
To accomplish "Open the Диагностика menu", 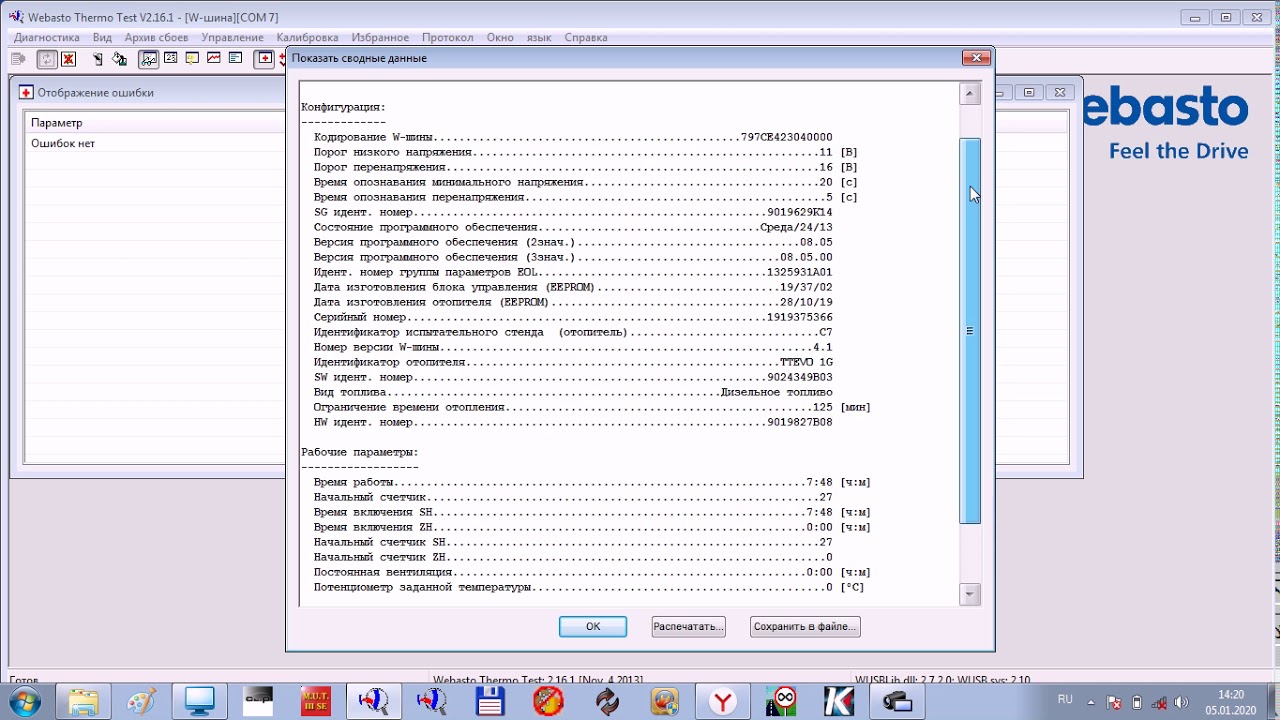I will pyautogui.click(x=46, y=37).
